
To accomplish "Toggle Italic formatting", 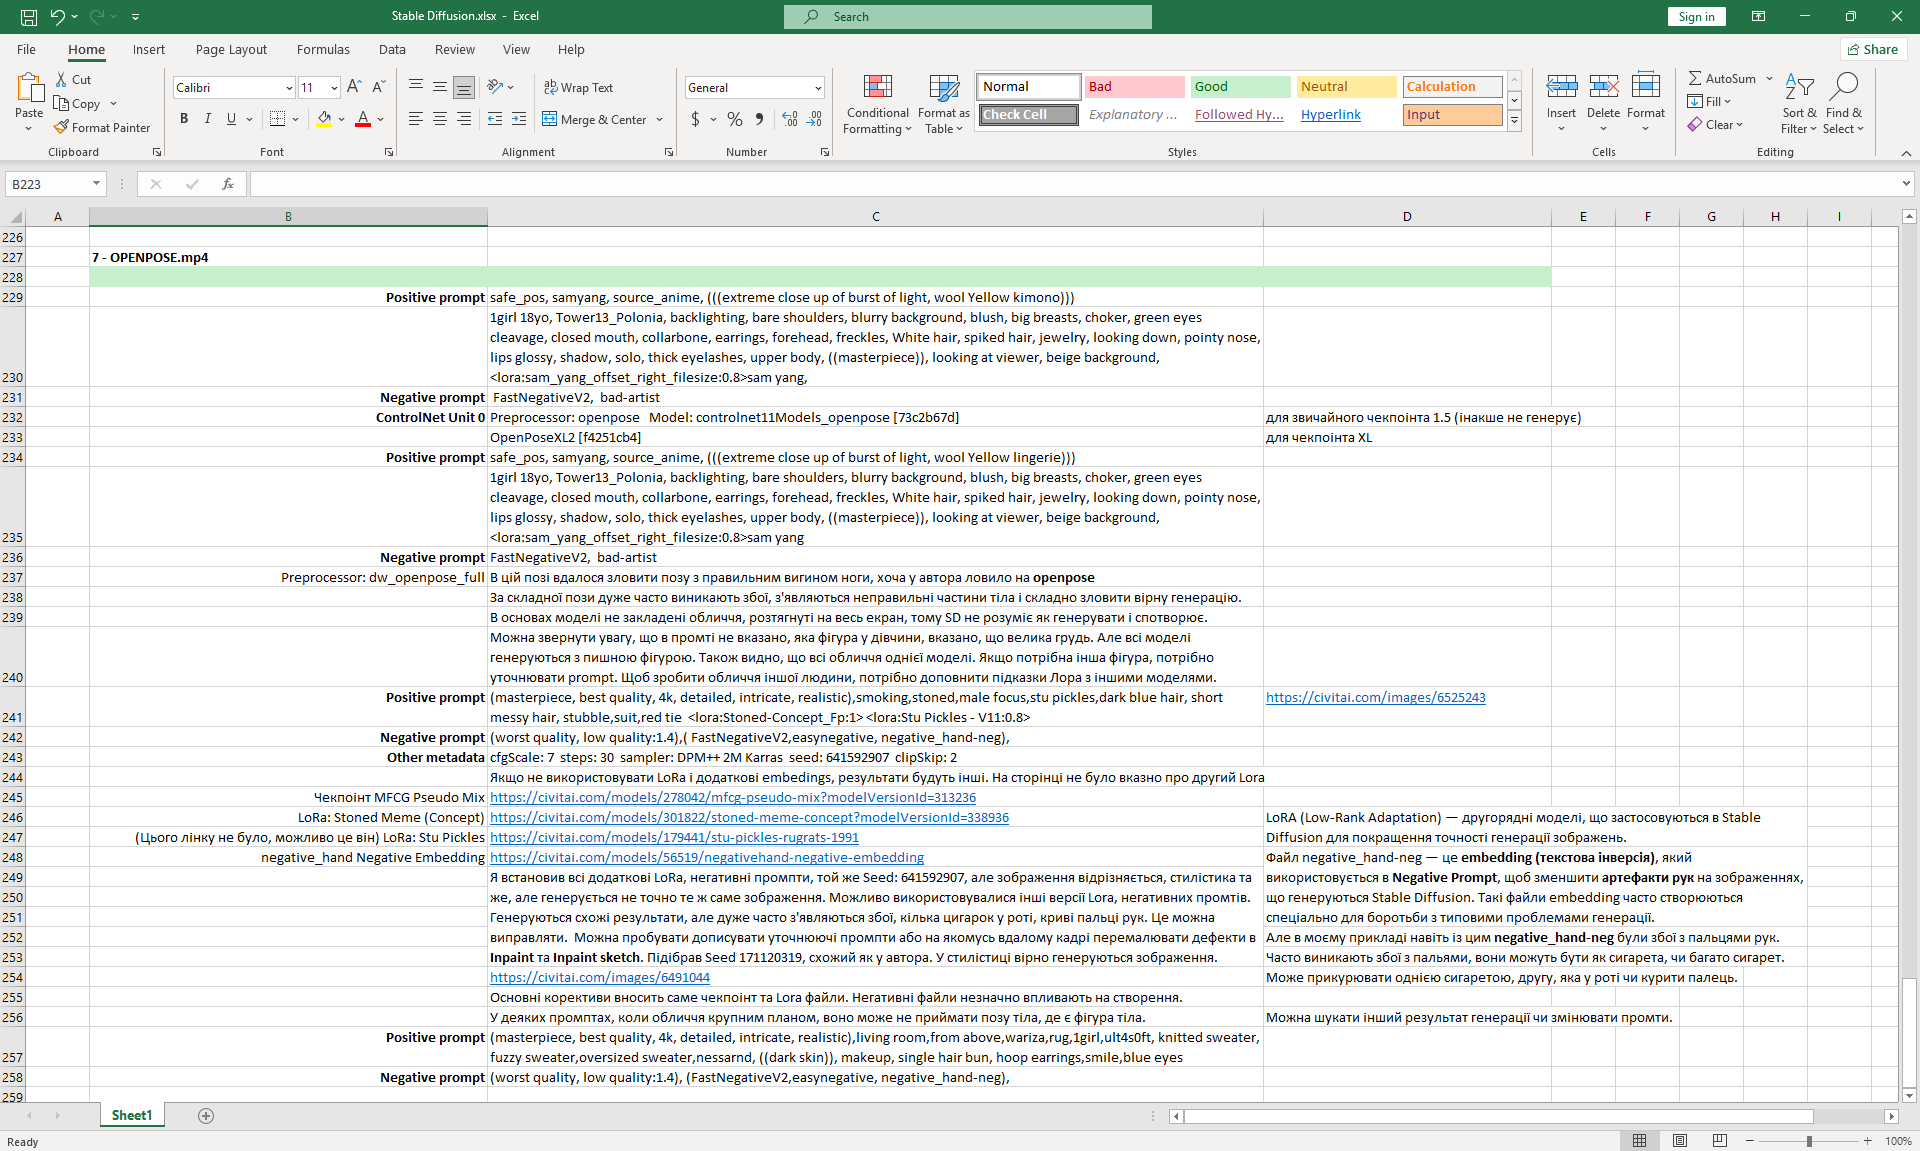I will [207, 119].
